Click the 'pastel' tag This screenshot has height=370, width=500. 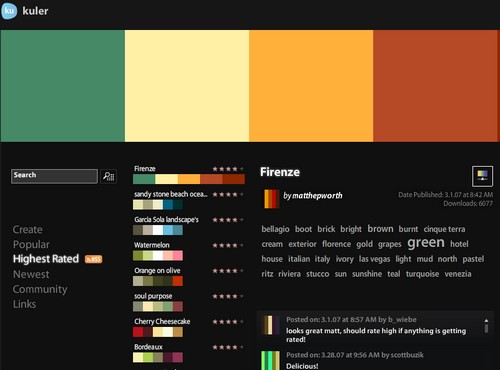473,259
